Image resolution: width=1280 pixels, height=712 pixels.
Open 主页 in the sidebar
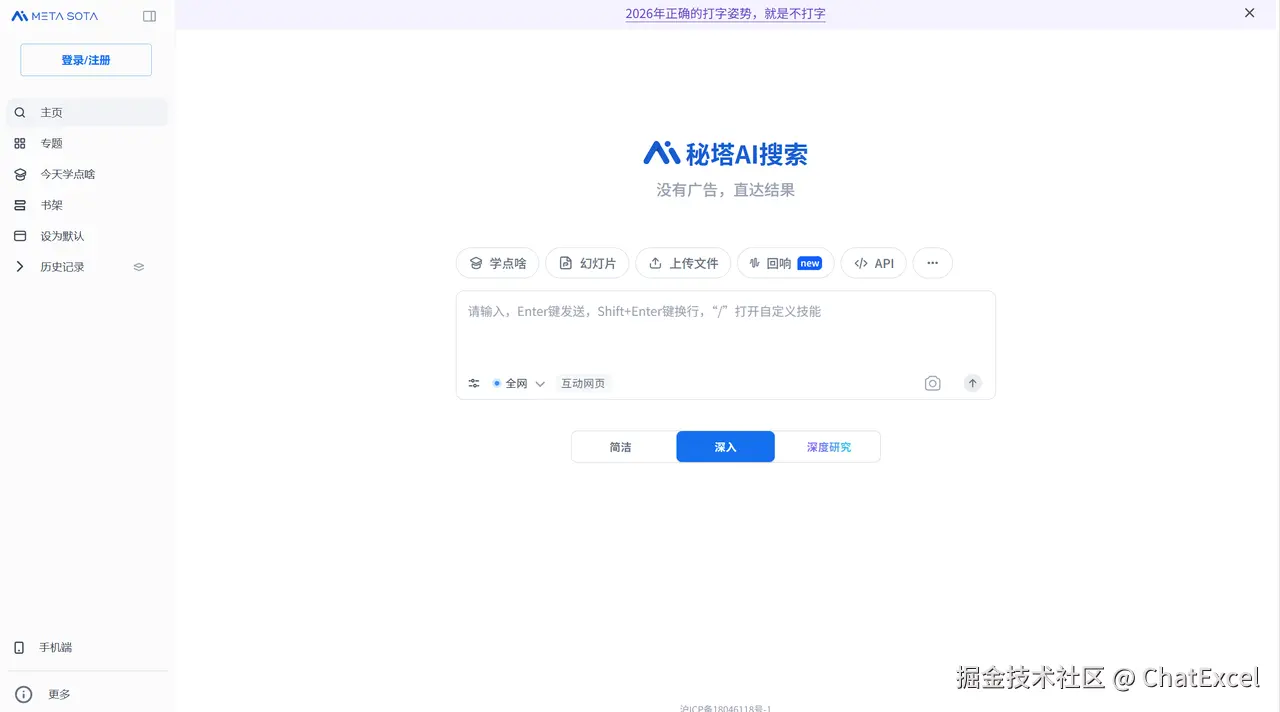[86, 113]
